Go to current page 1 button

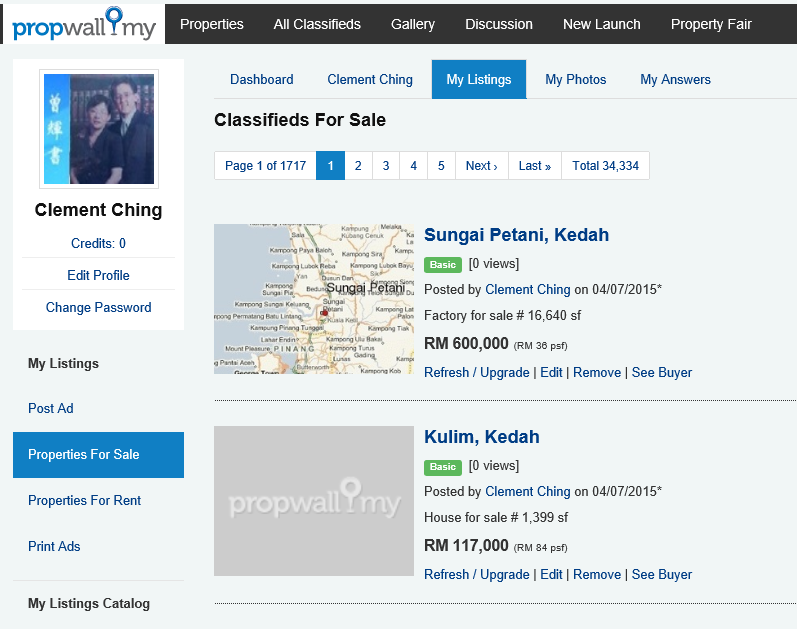click(330, 166)
